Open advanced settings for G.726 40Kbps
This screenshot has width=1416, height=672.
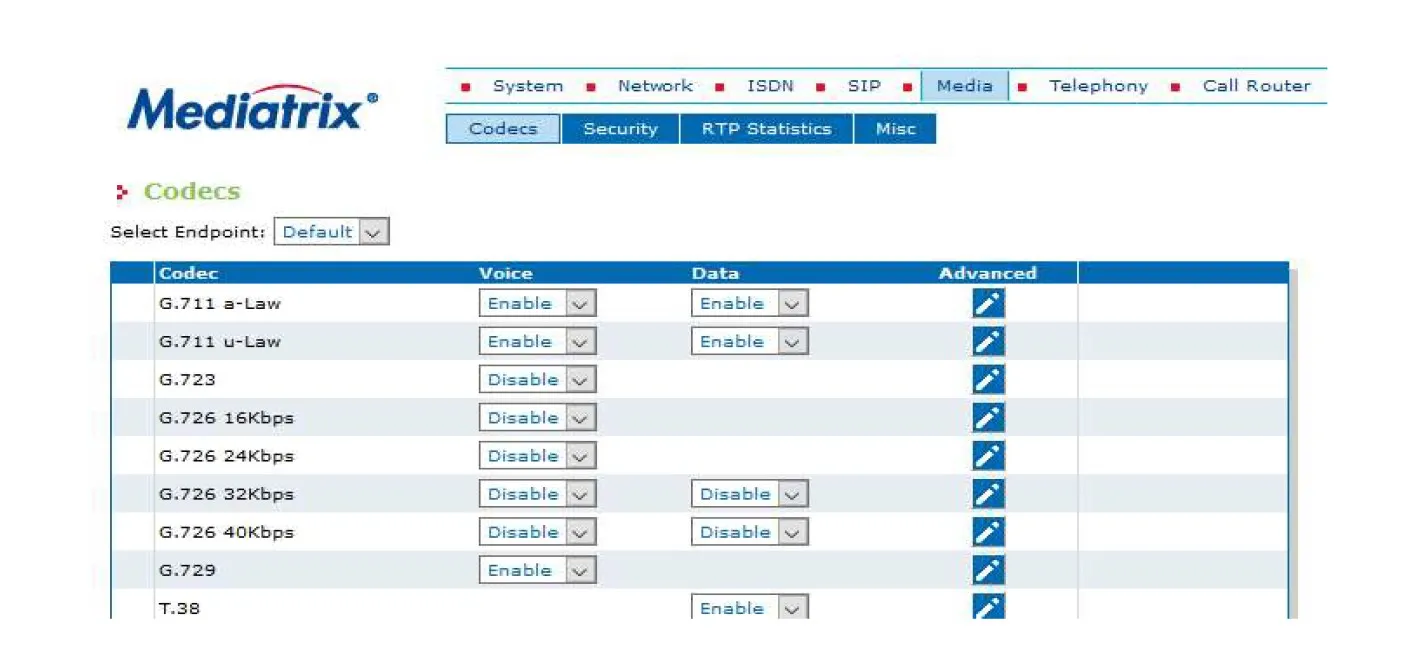(x=987, y=532)
